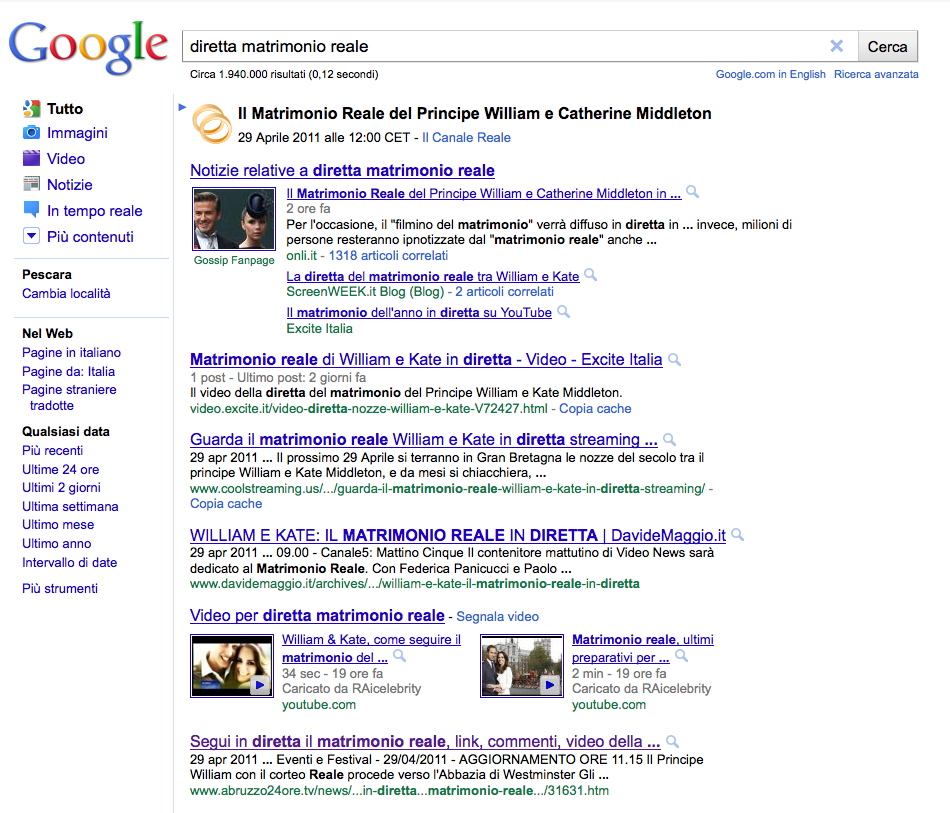
Task: Click the wedding rings icon beside royal wedding title
Action: (211, 124)
